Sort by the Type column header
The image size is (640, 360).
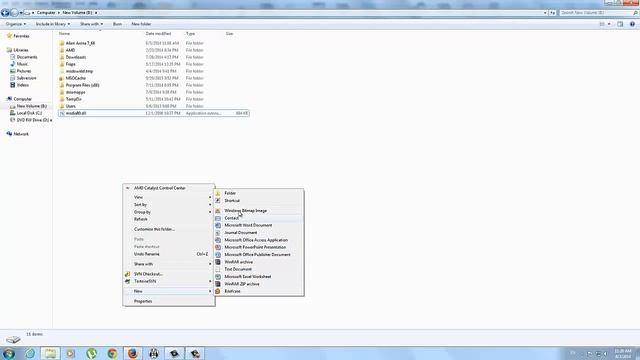[x=190, y=34]
